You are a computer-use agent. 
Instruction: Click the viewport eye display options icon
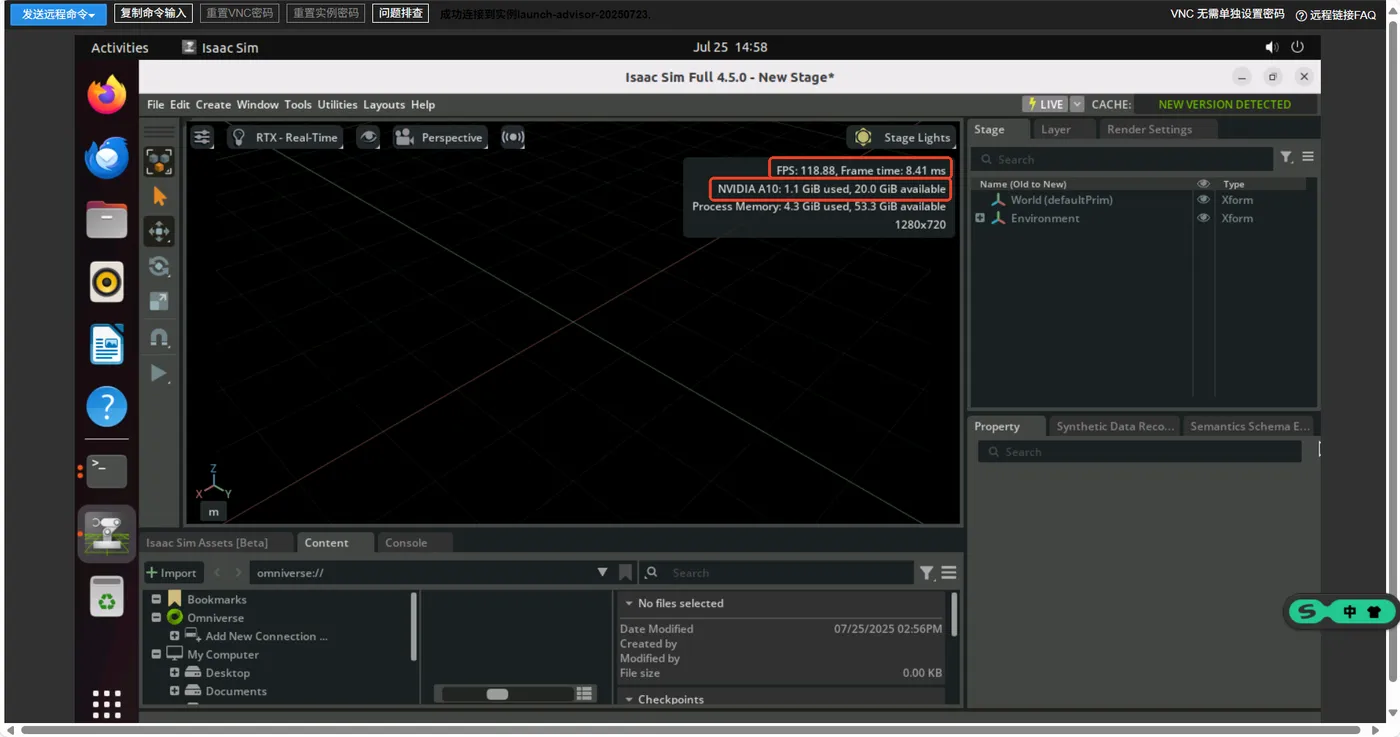point(369,137)
